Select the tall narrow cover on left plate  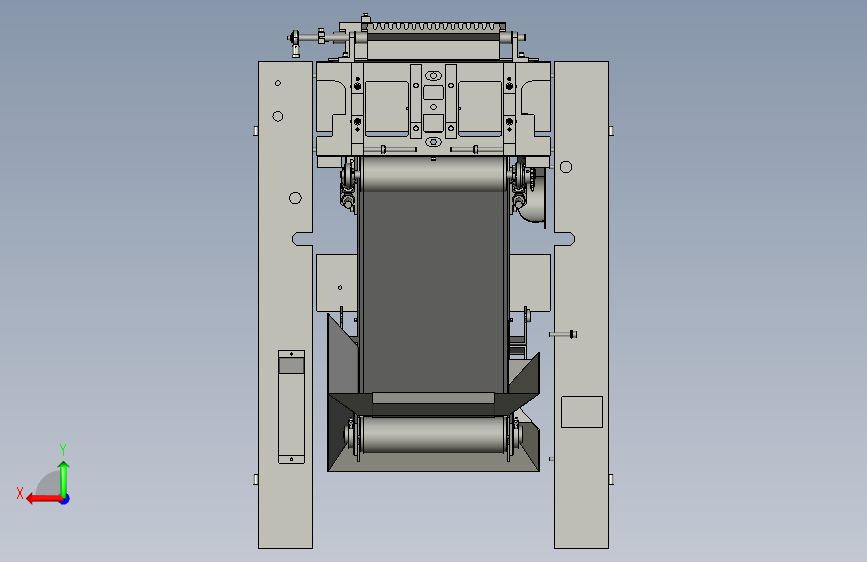[x=291, y=407]
